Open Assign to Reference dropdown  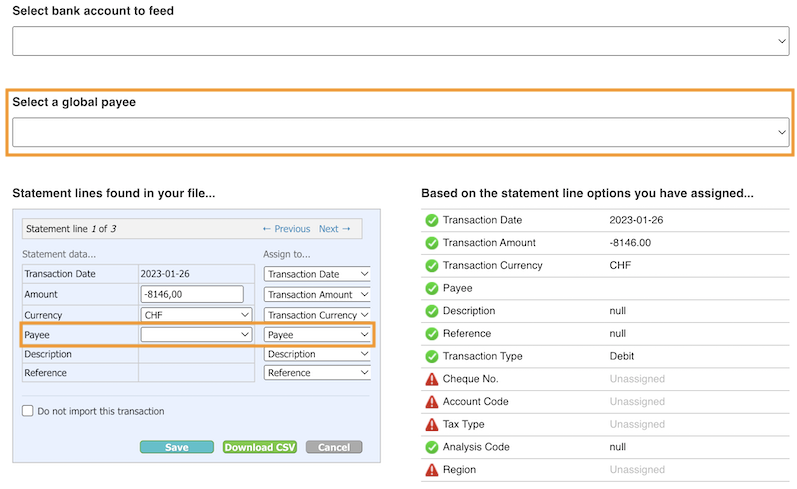point(317,373)
